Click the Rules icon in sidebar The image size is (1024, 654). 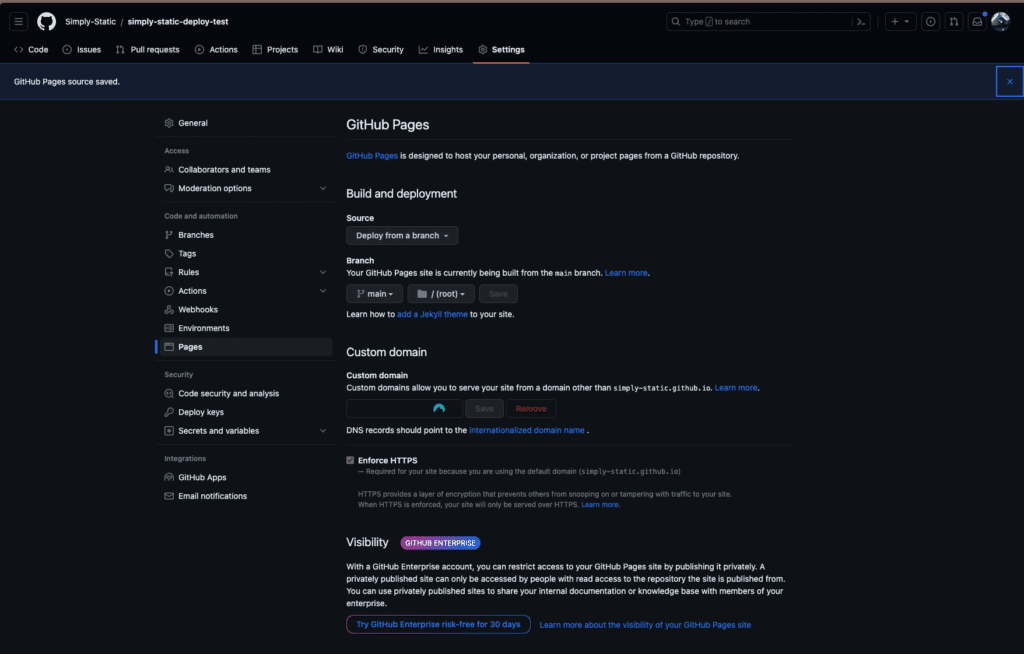(x=169, y=272)
